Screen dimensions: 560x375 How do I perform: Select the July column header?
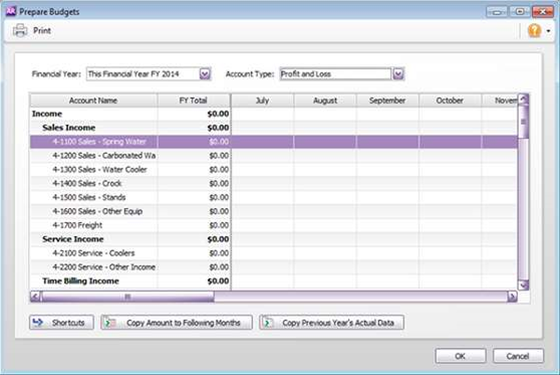coord(262,100)
